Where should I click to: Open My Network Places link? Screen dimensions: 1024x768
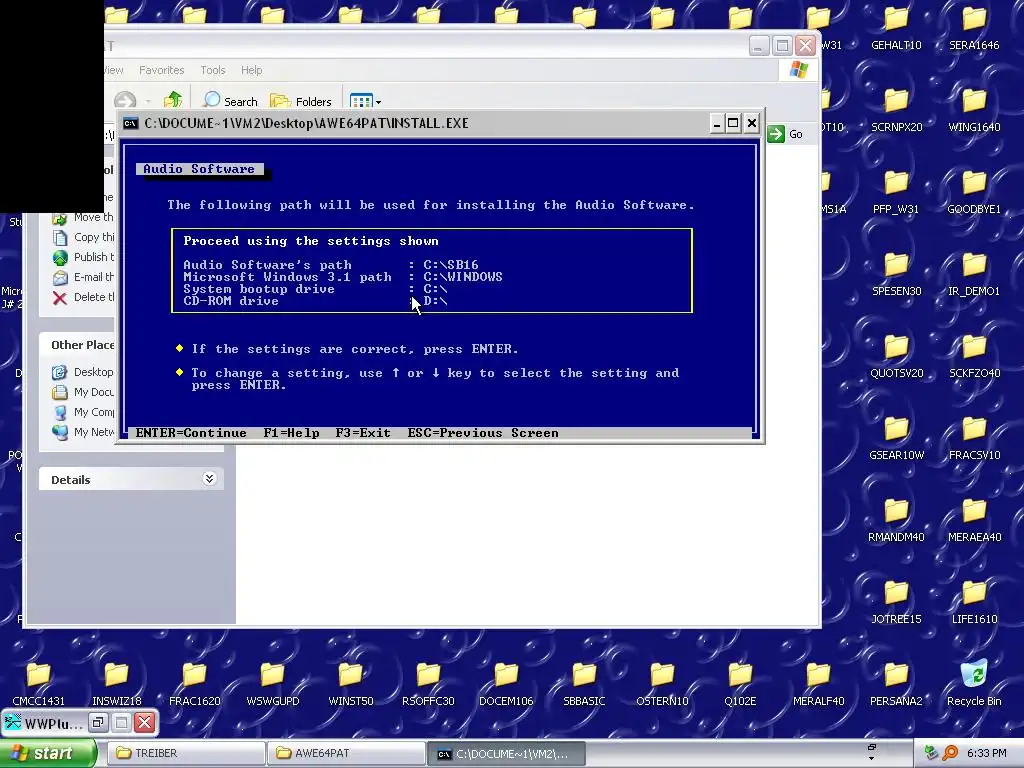point(83,432)
